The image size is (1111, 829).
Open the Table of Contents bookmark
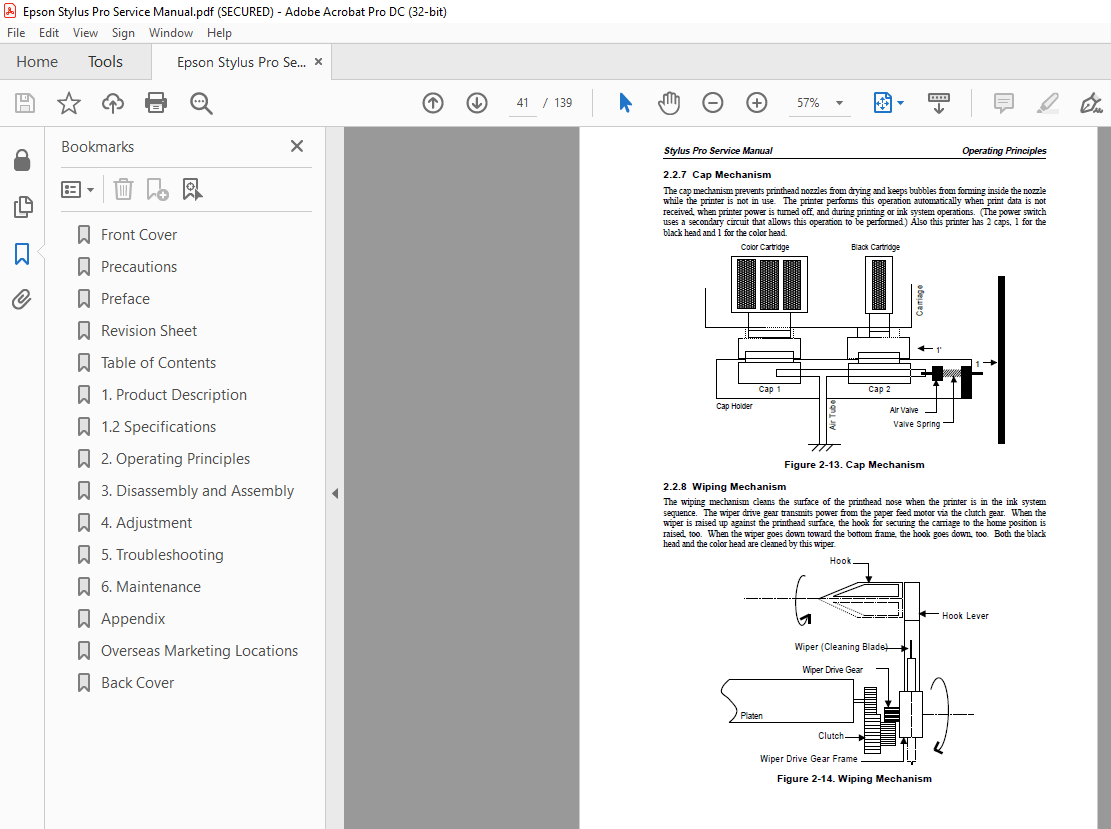(x=158, y=363)
